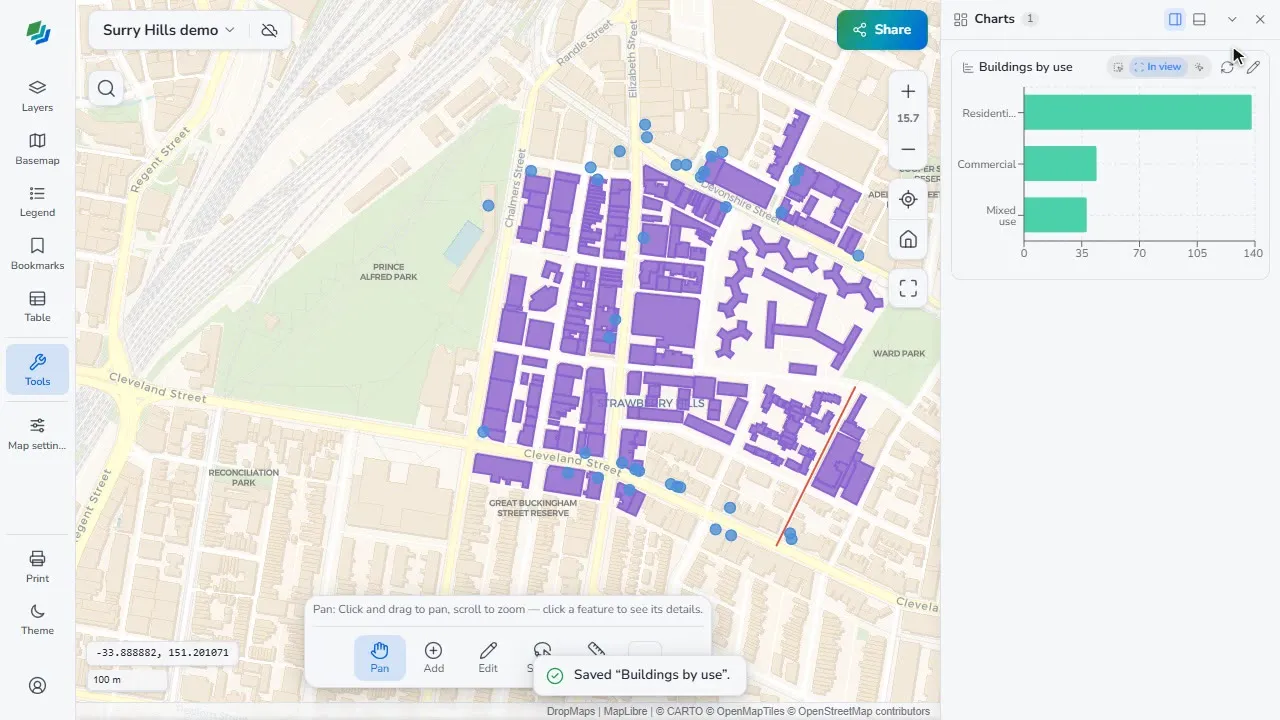The image size is (1280, 720).
Task: Click the Mixed use bar in chart
Action: click(x=1055, y=215)
